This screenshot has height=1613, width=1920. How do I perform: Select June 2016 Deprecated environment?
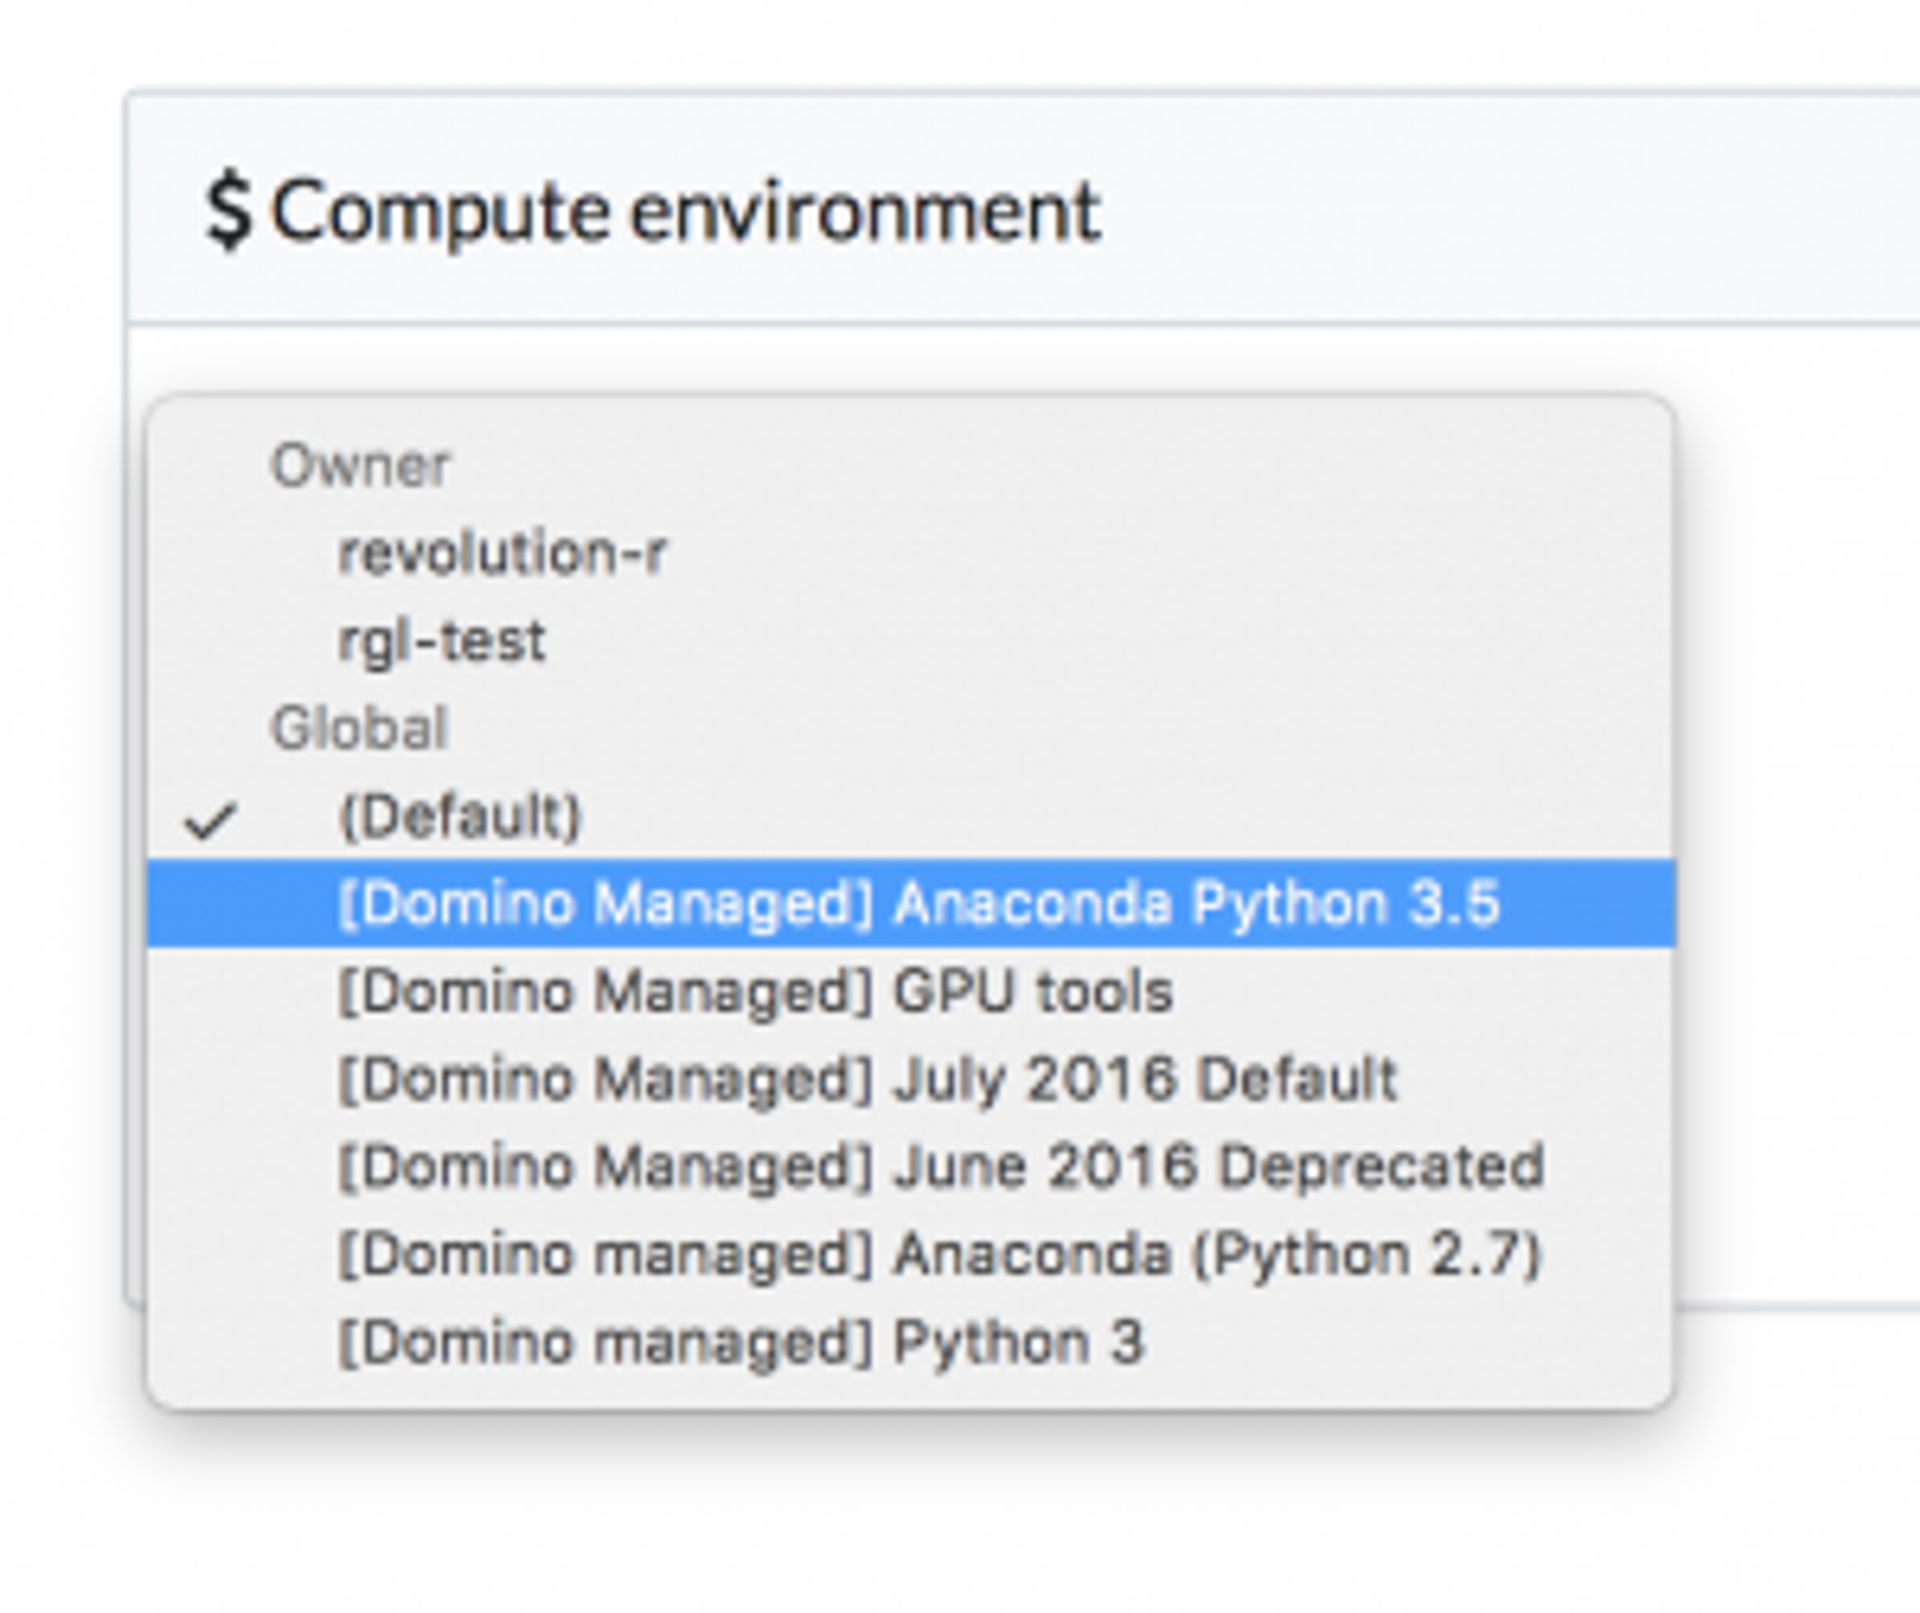[941, 1166]
